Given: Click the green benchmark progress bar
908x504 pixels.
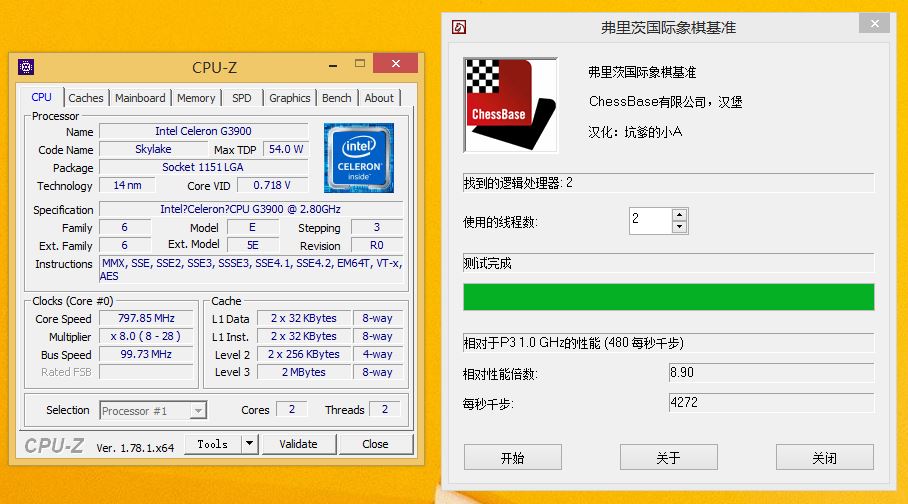Looking at the screenshot, I should click(x=668, y=297).
